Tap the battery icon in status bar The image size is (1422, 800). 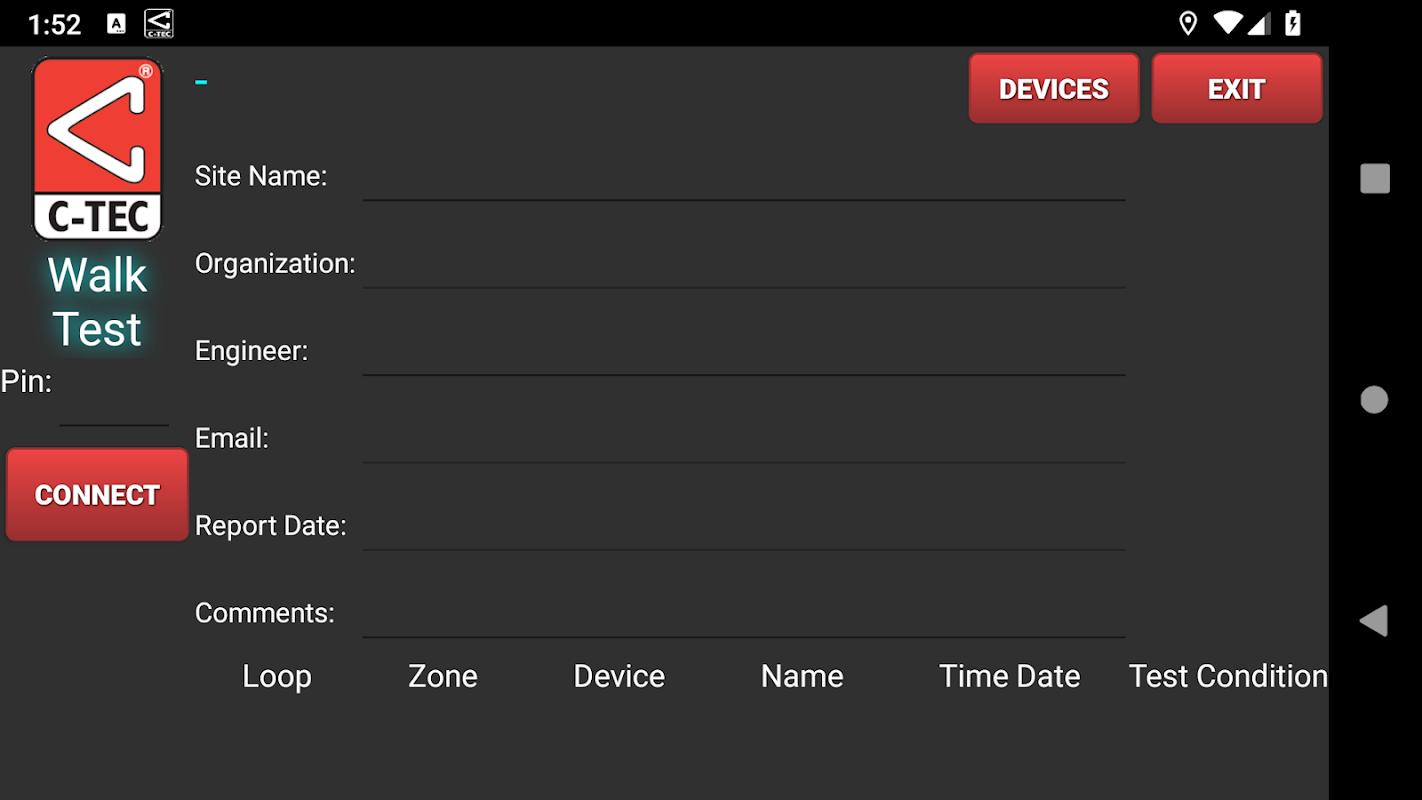[x=1292, y=23]
